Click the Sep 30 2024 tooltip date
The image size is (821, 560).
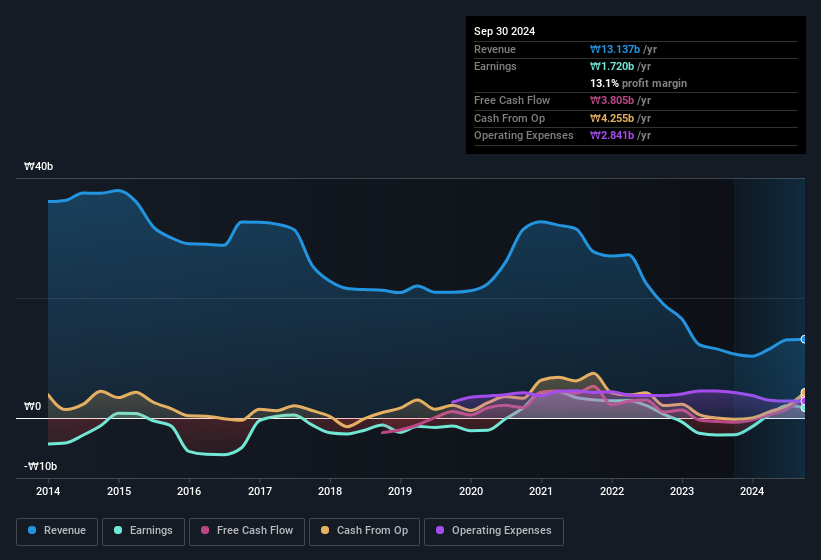coord(504,31)
